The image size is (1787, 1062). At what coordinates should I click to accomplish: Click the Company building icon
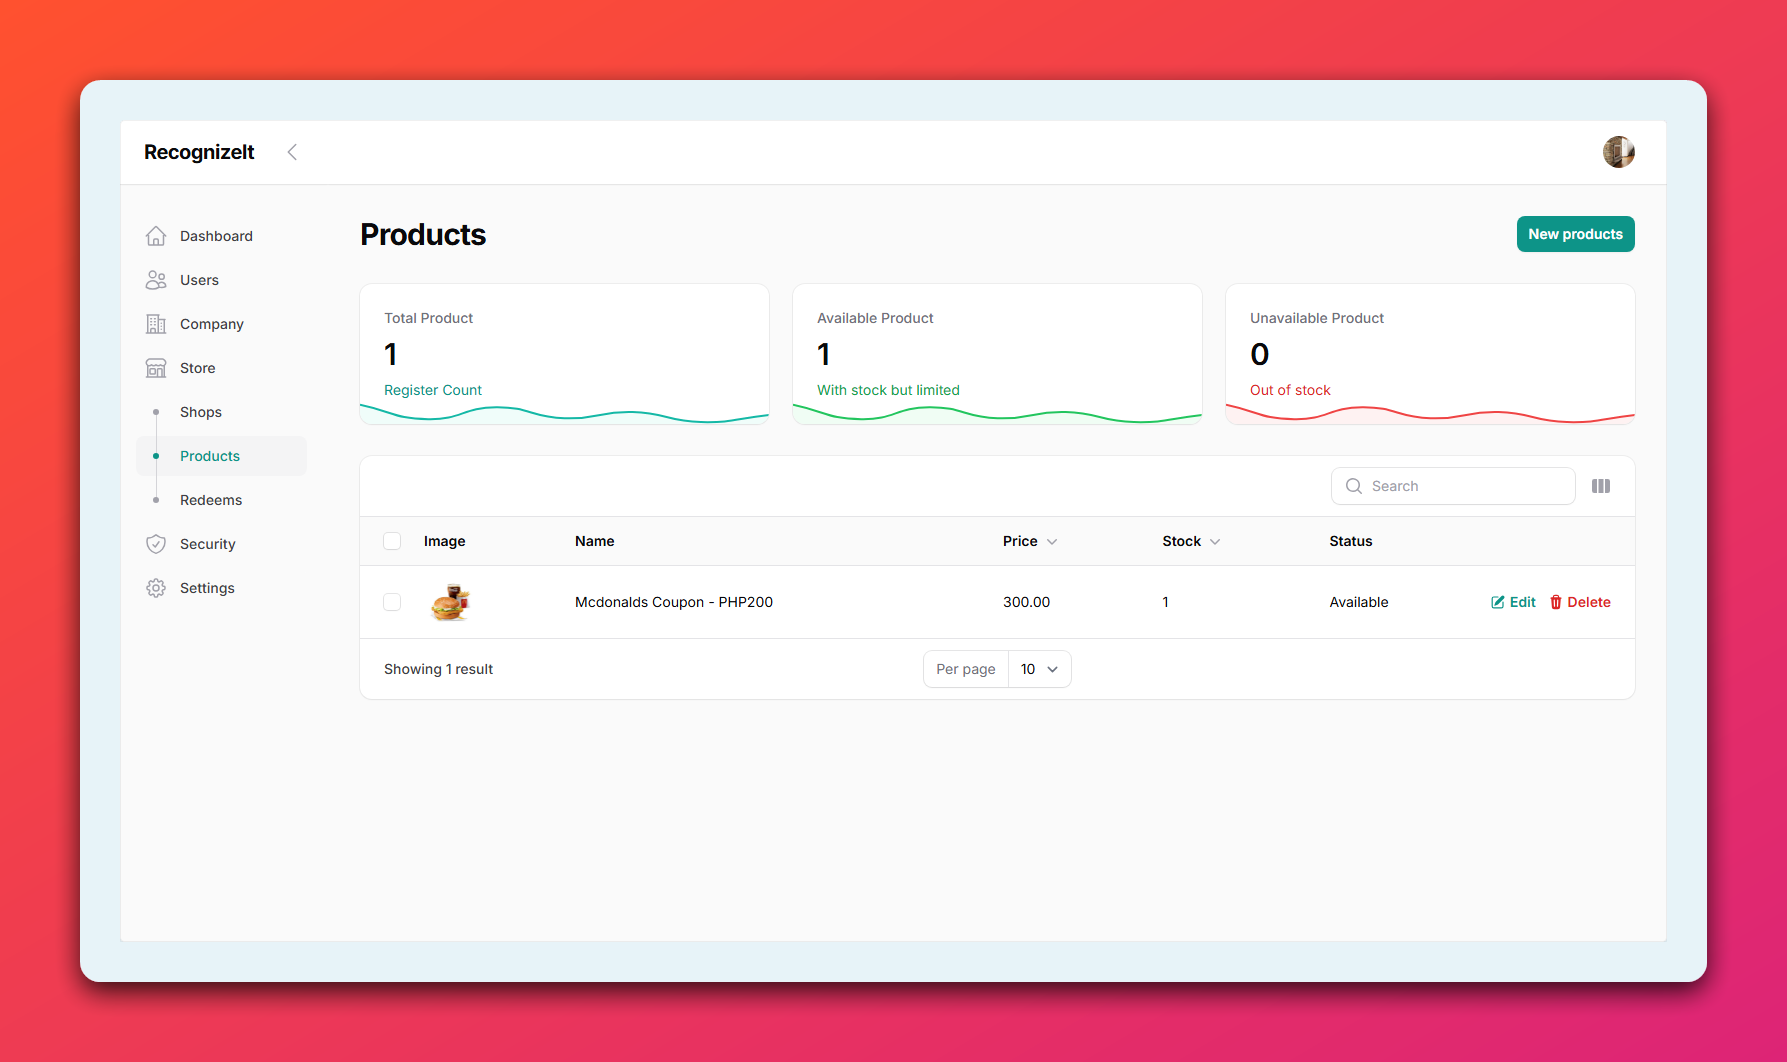(156, 324)
